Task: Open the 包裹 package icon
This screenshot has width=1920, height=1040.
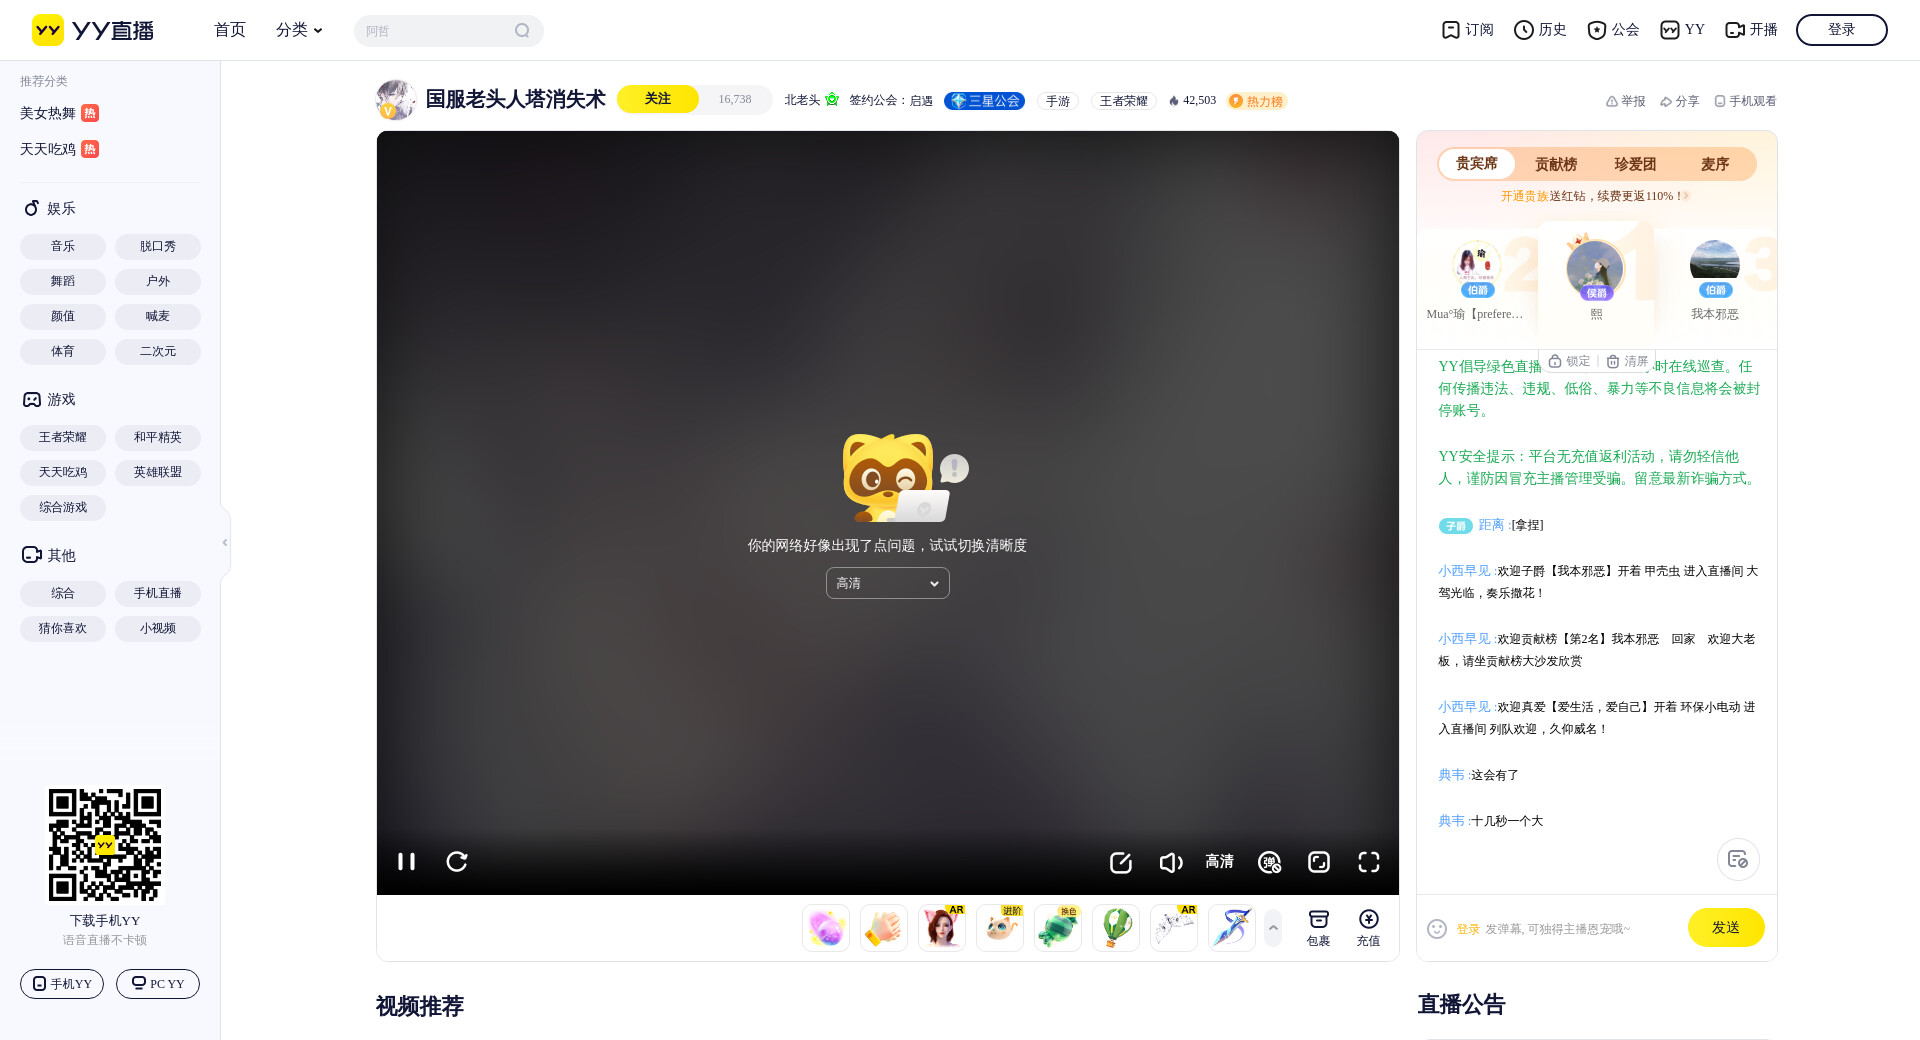Action: [1318, 927]
